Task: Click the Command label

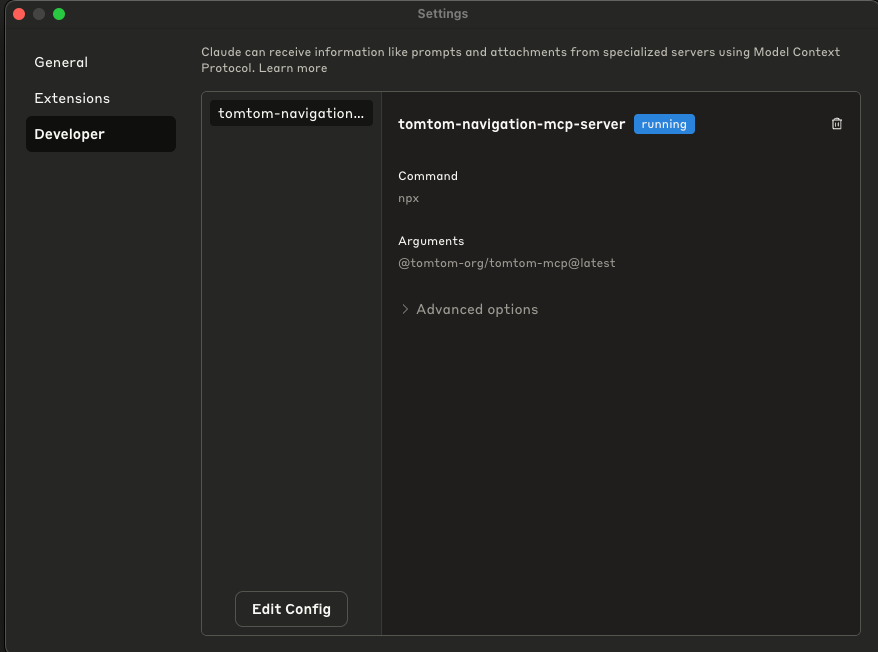Action: [428, 176]
